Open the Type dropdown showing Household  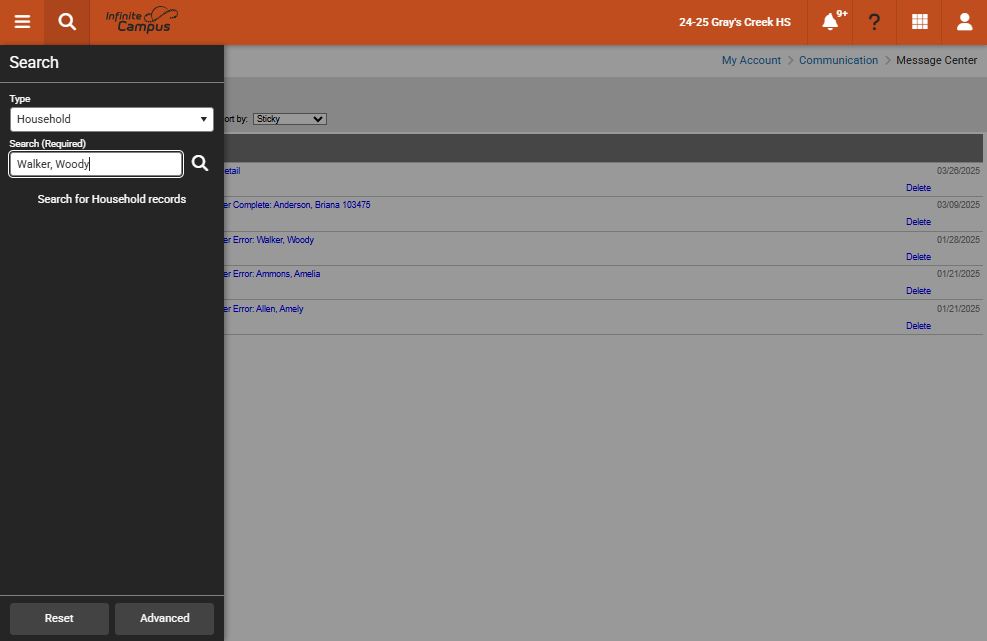pyautogui.click(x=111, y=119)
